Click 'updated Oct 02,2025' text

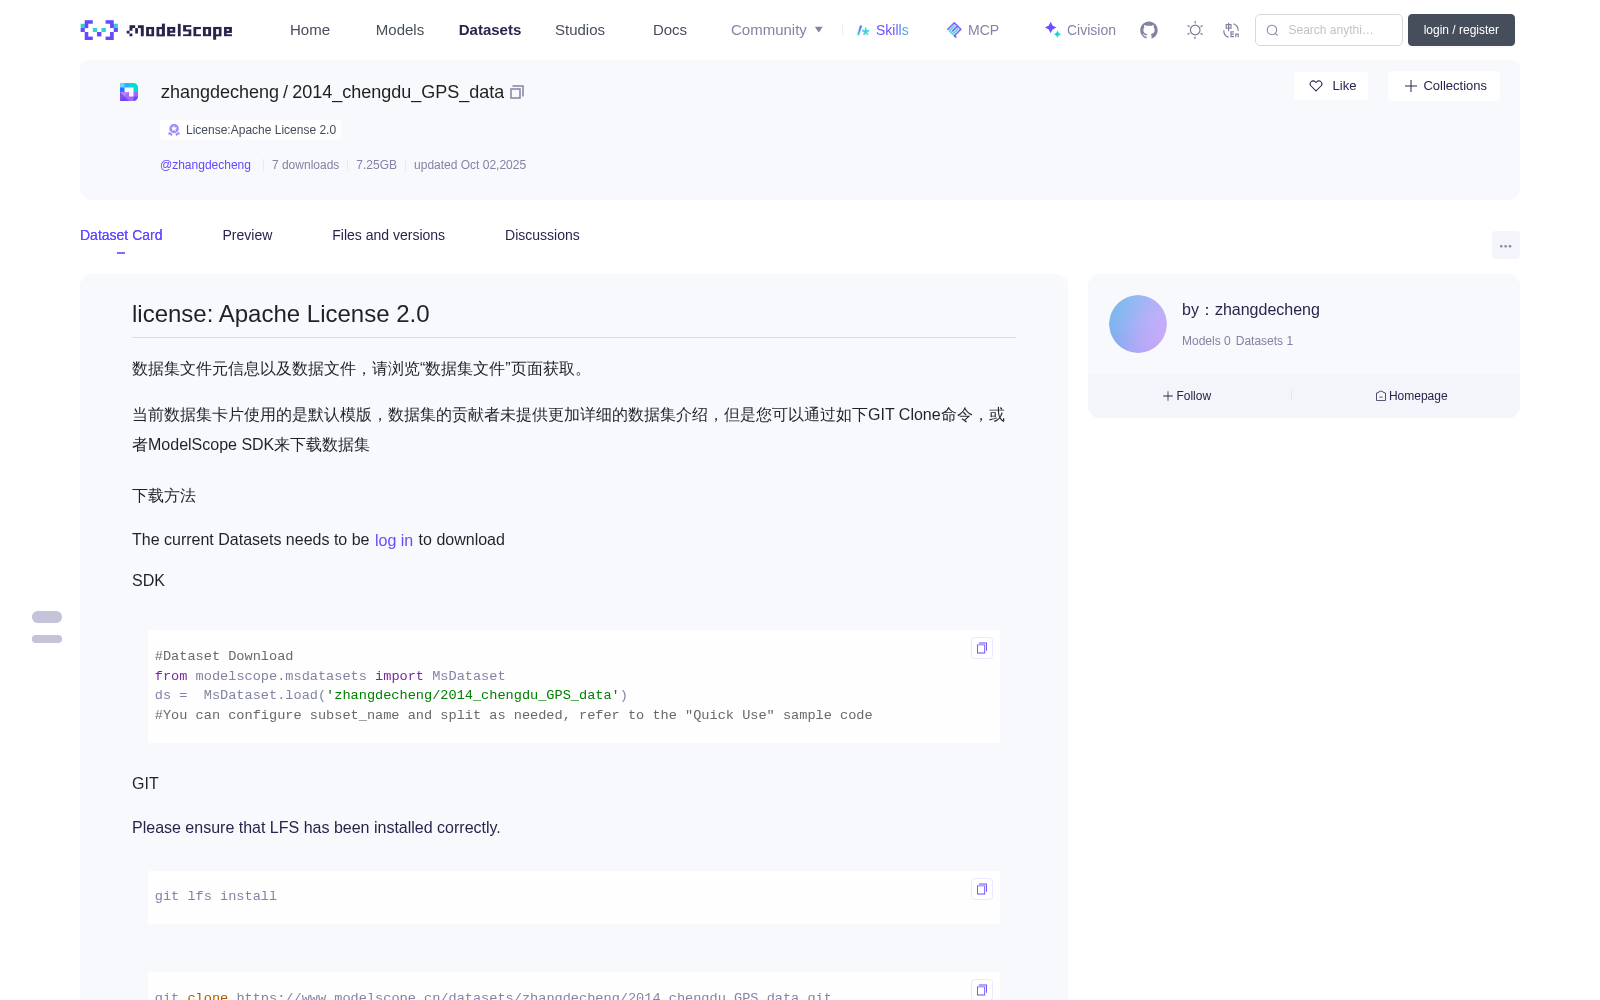(470, 165)
